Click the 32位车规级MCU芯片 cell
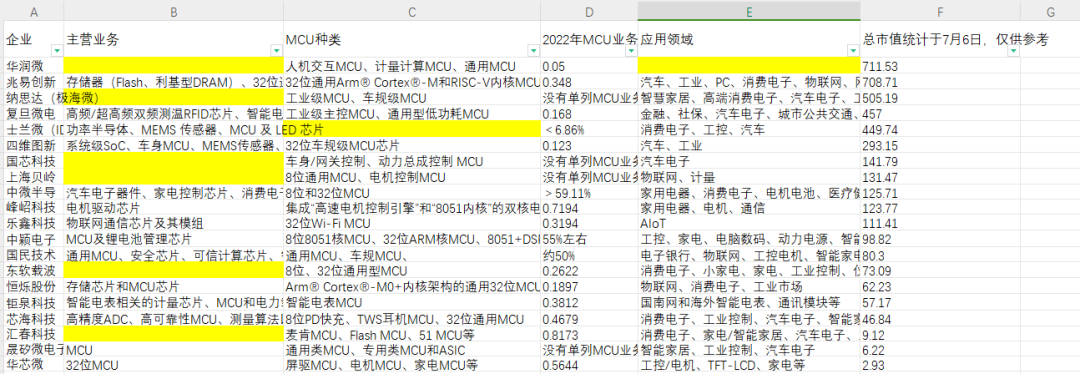Screen dimensions: 1080x374 coord(412,145)
